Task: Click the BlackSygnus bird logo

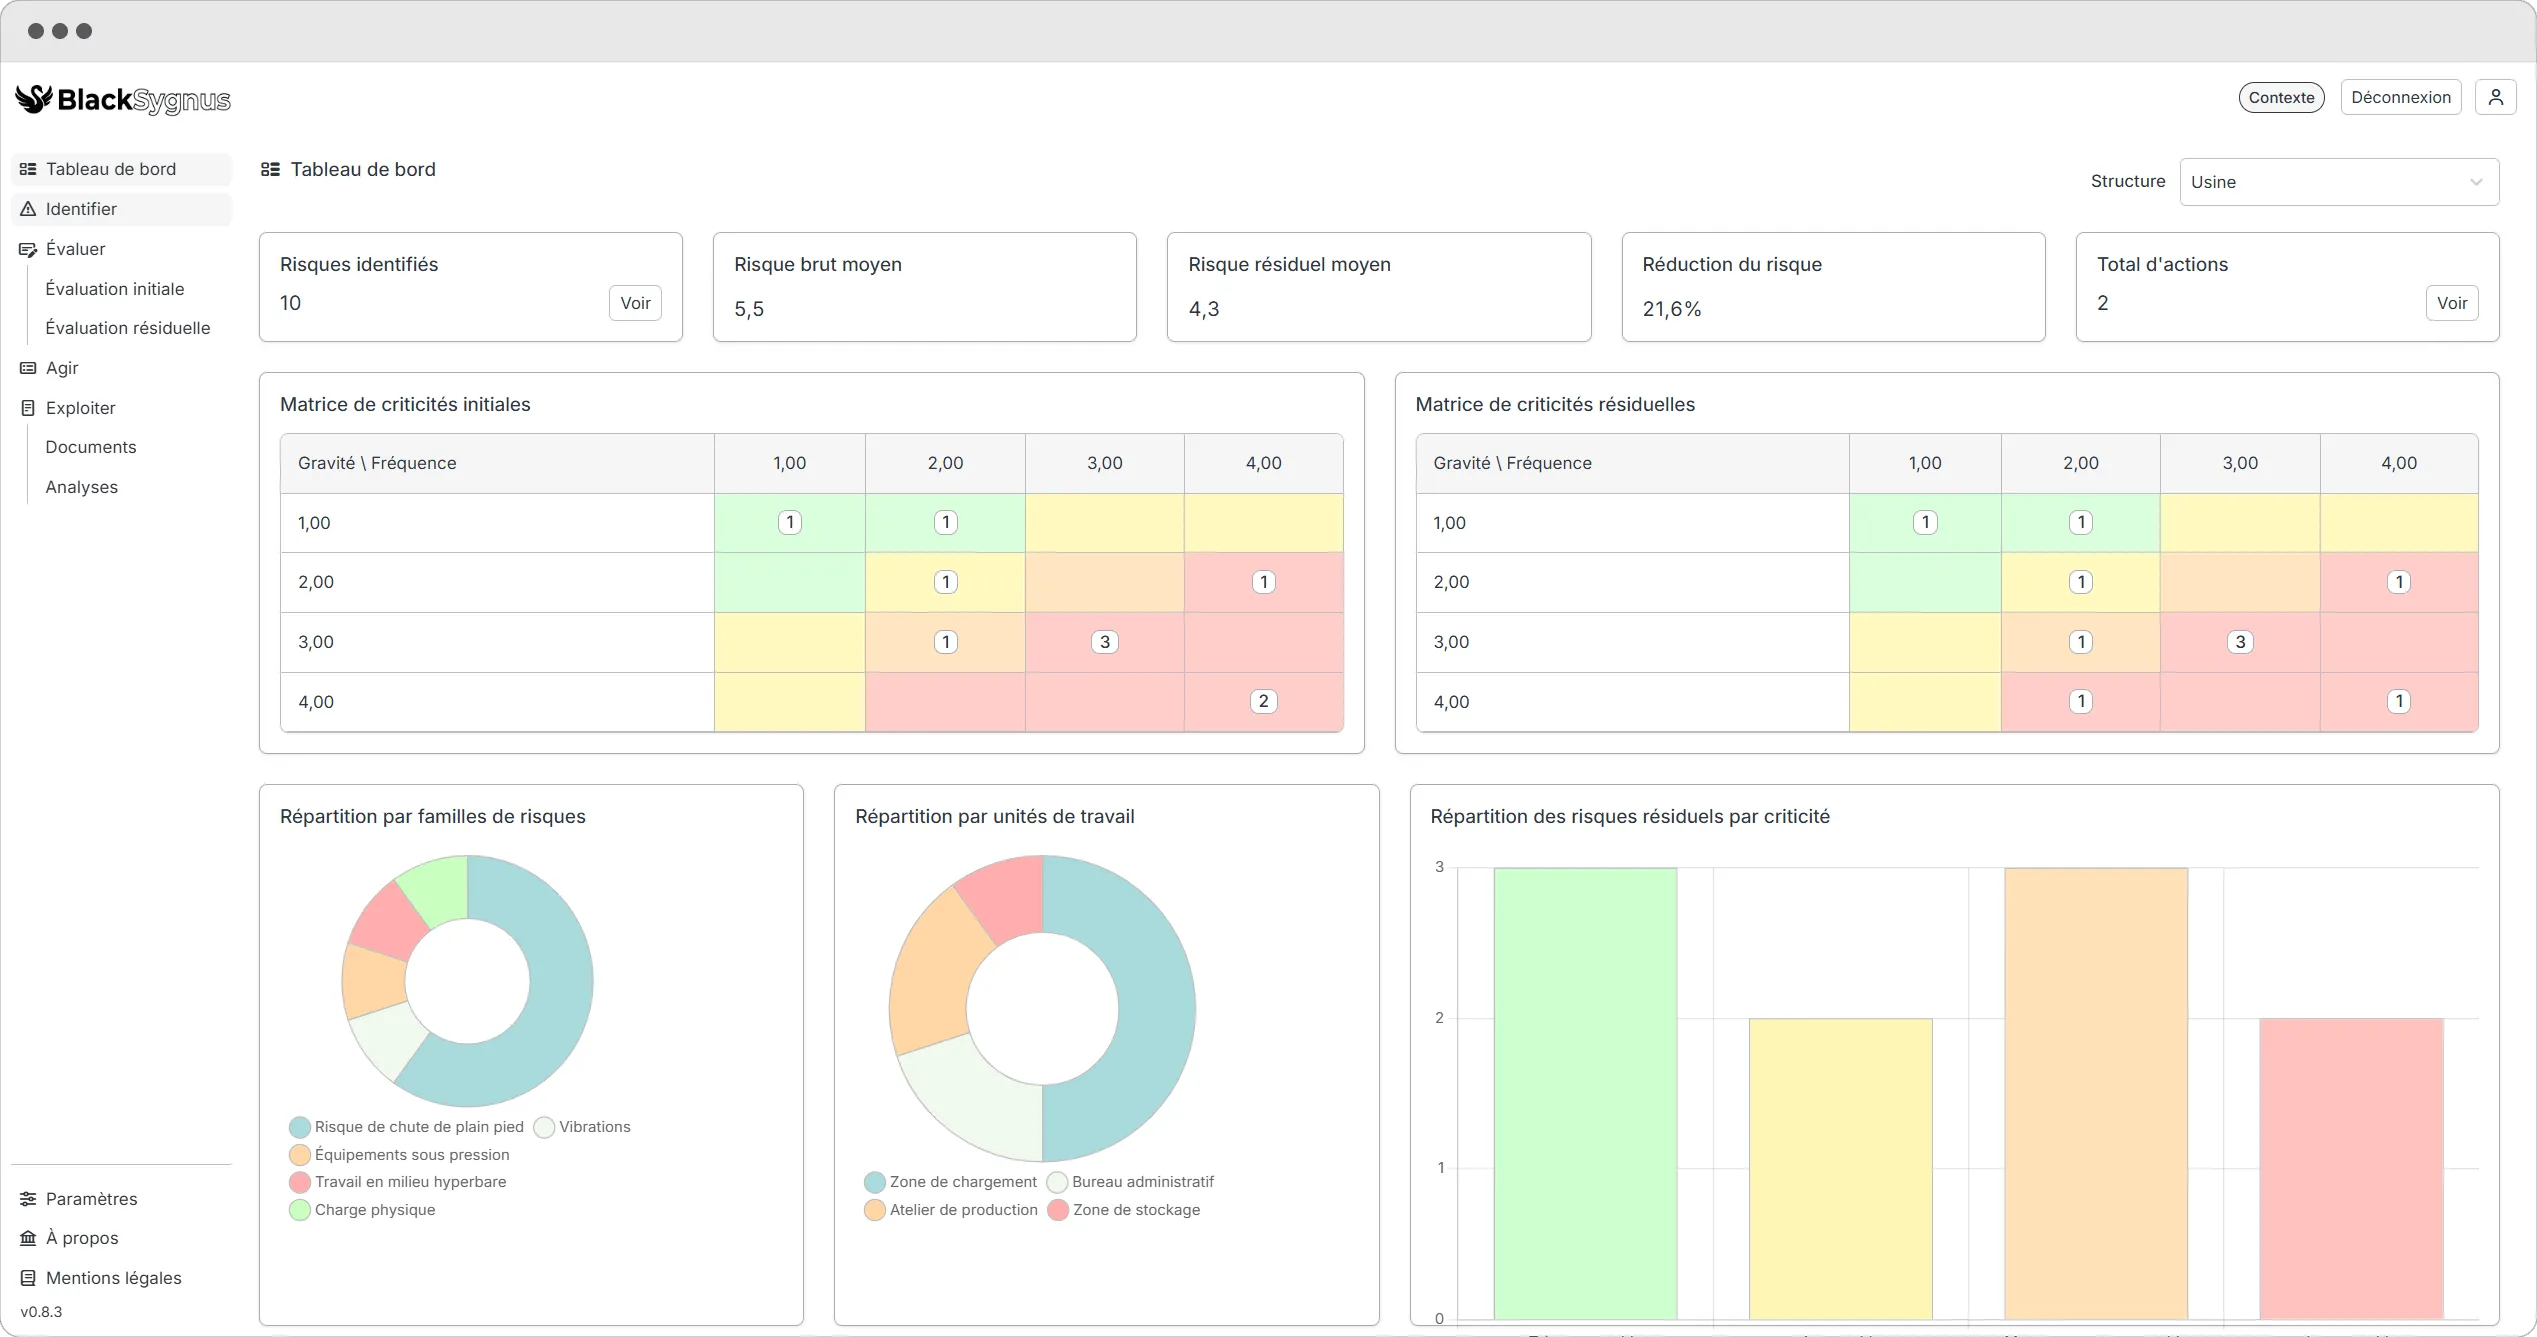Action: point(34,99)
